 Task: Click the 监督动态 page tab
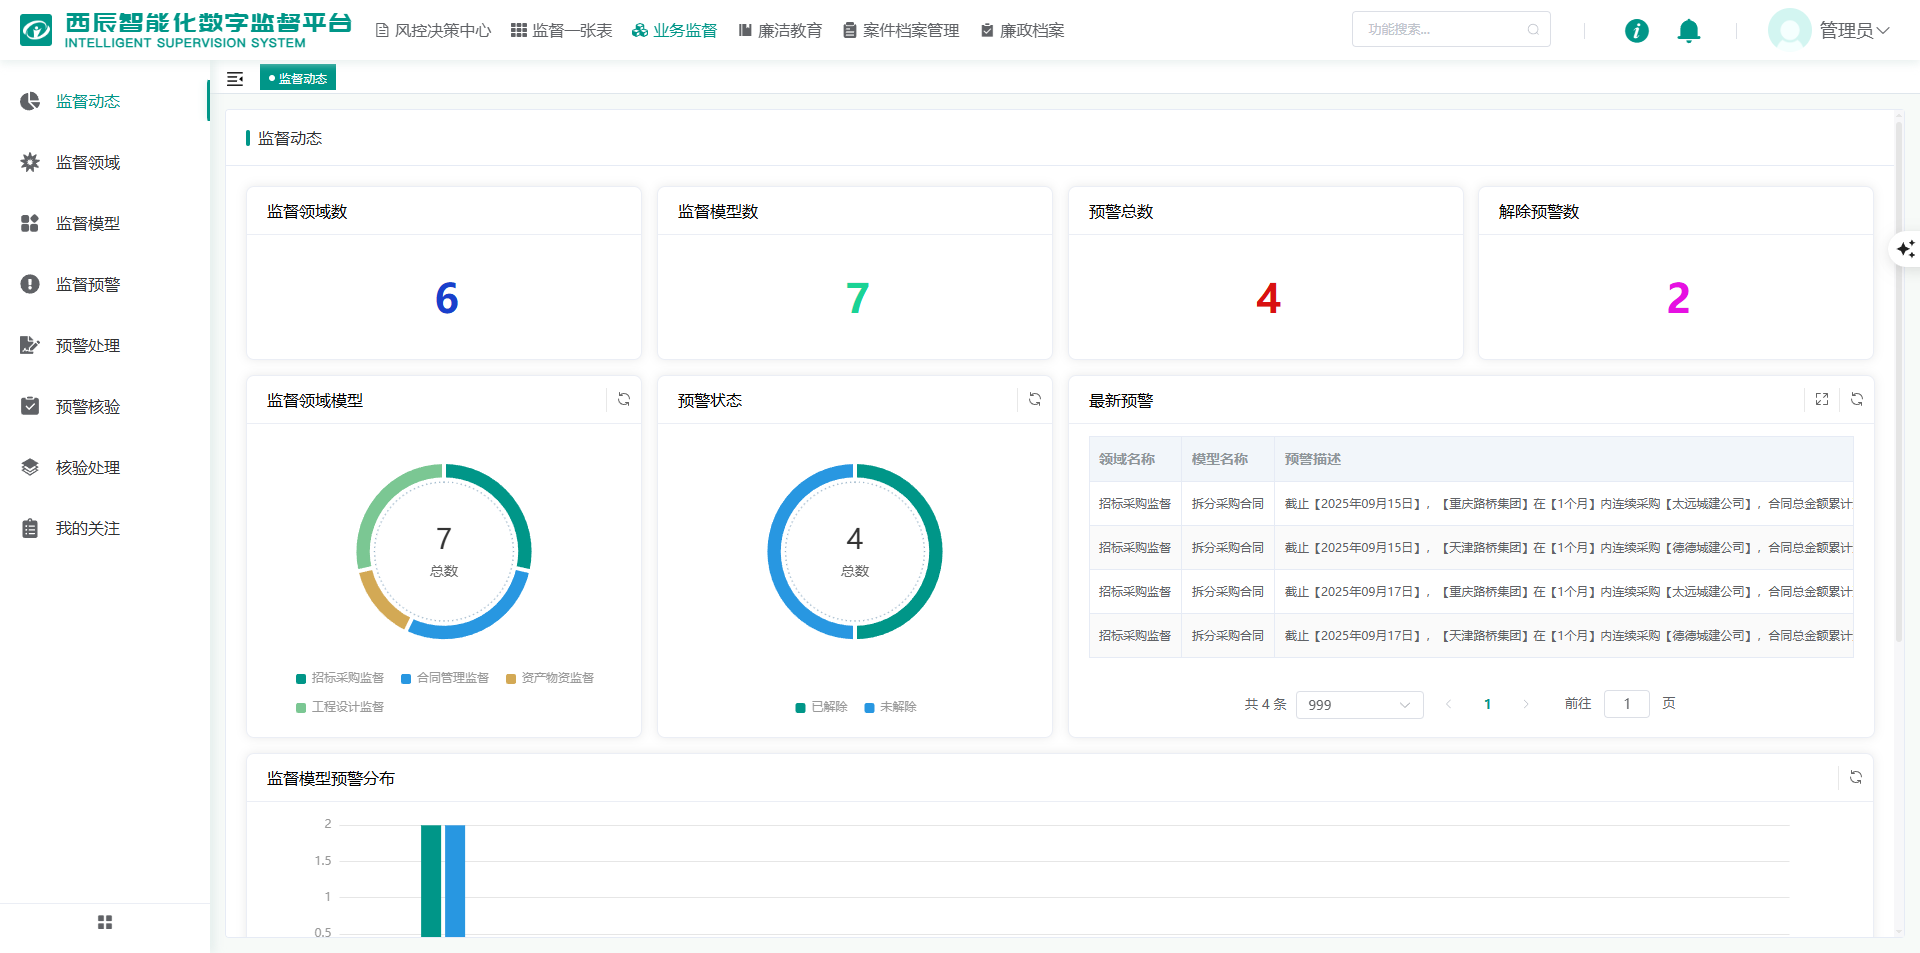tap(298, 79)
